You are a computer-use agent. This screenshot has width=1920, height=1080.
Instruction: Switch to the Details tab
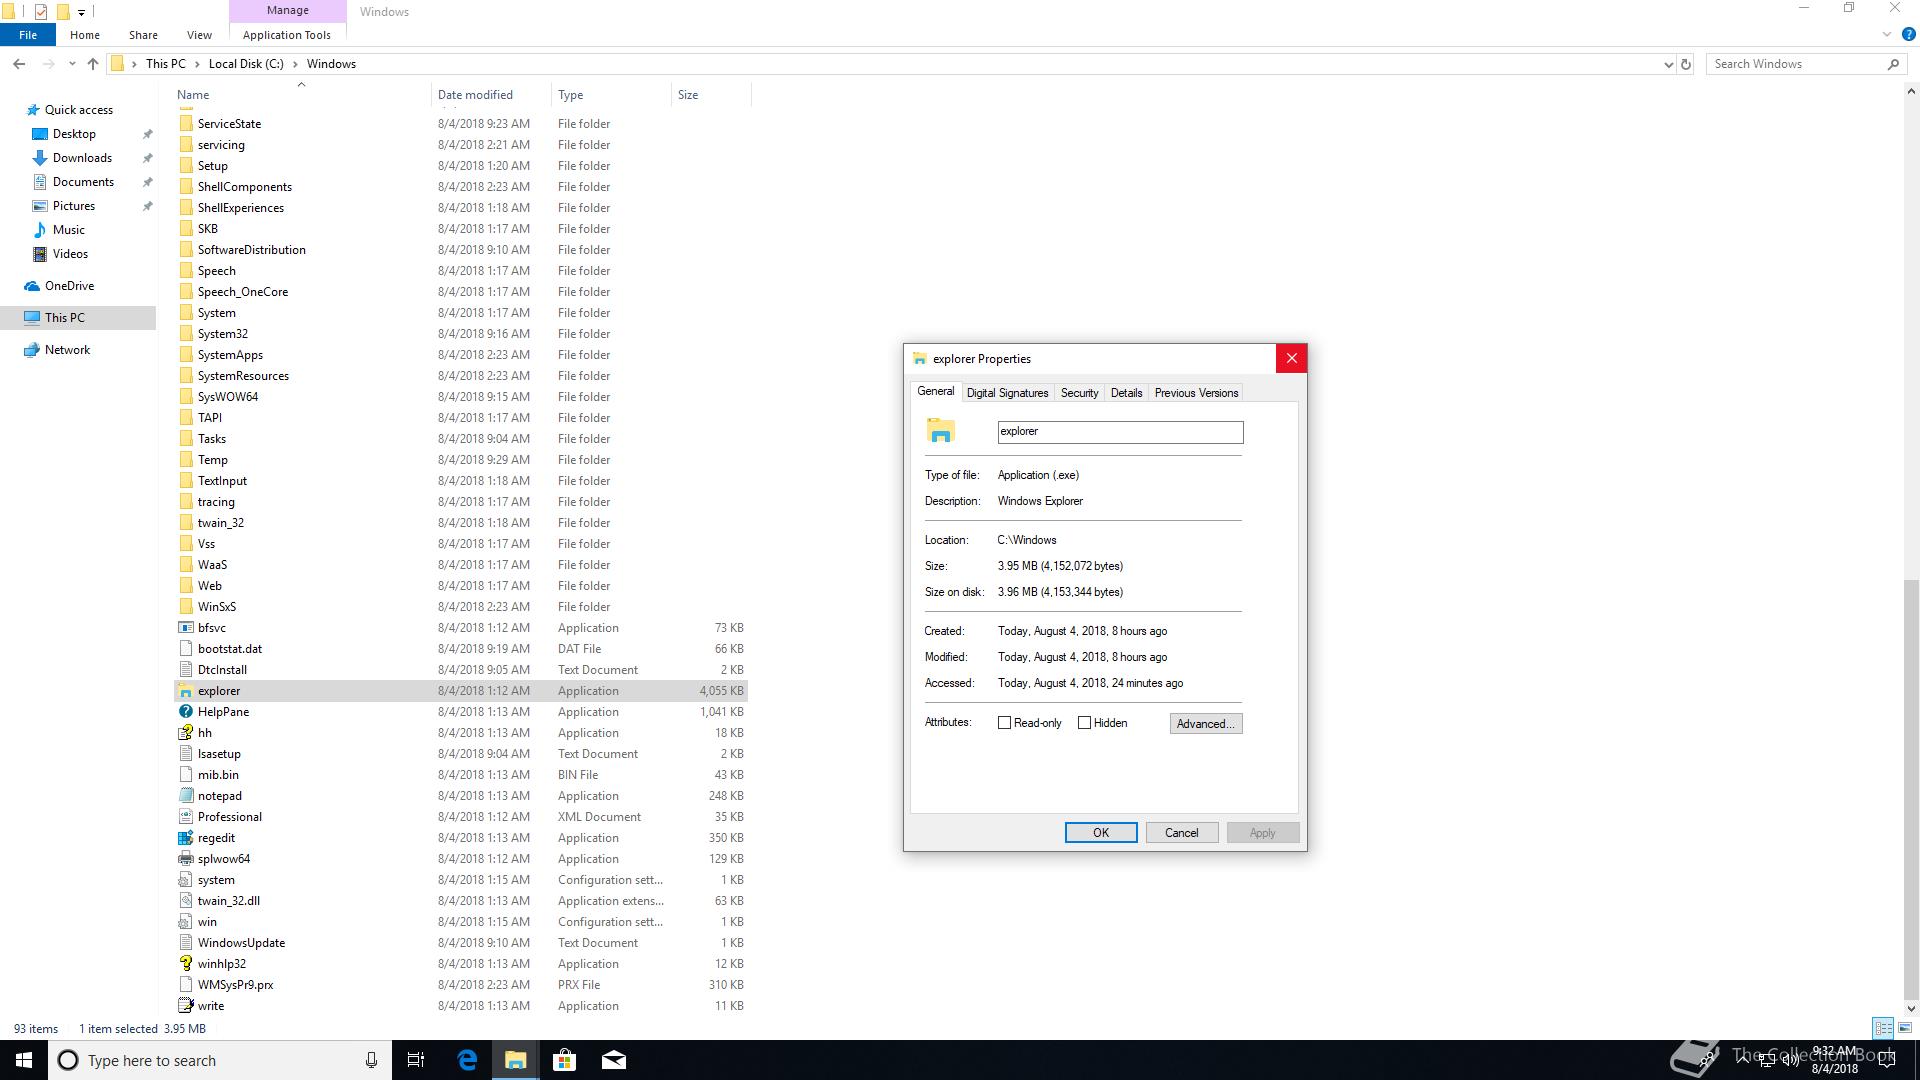point(1126,393)
